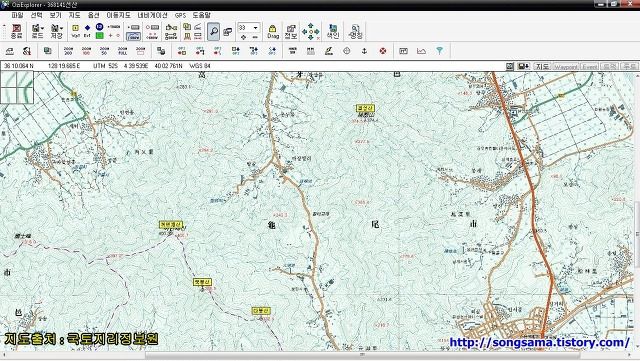
Task: Set zoom to 200 with Zoom 200 button
Action: click(68, 51)
